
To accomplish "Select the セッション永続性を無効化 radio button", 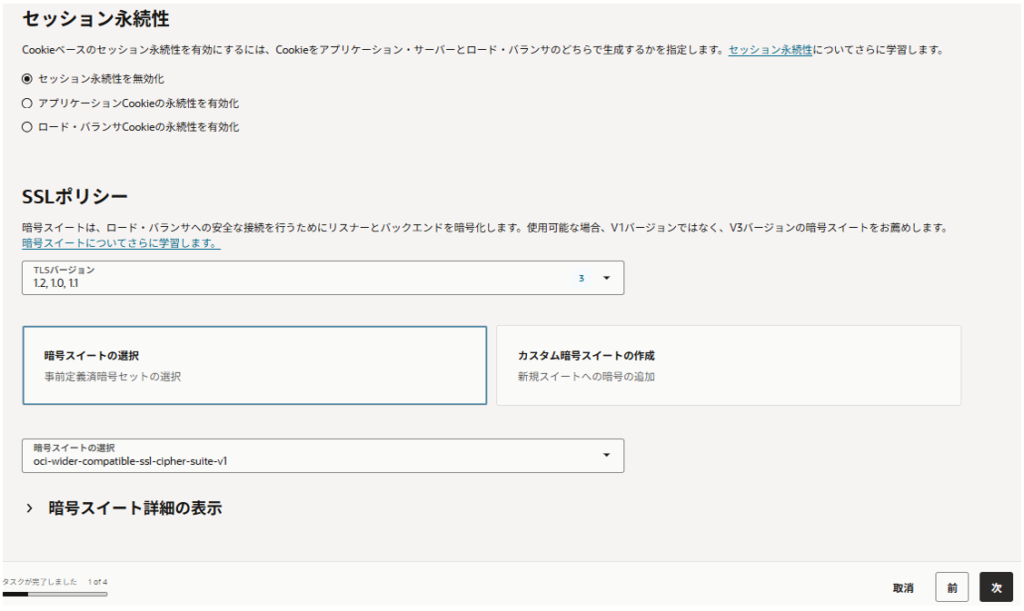I will pyautogui.click(x=27, y=79).
